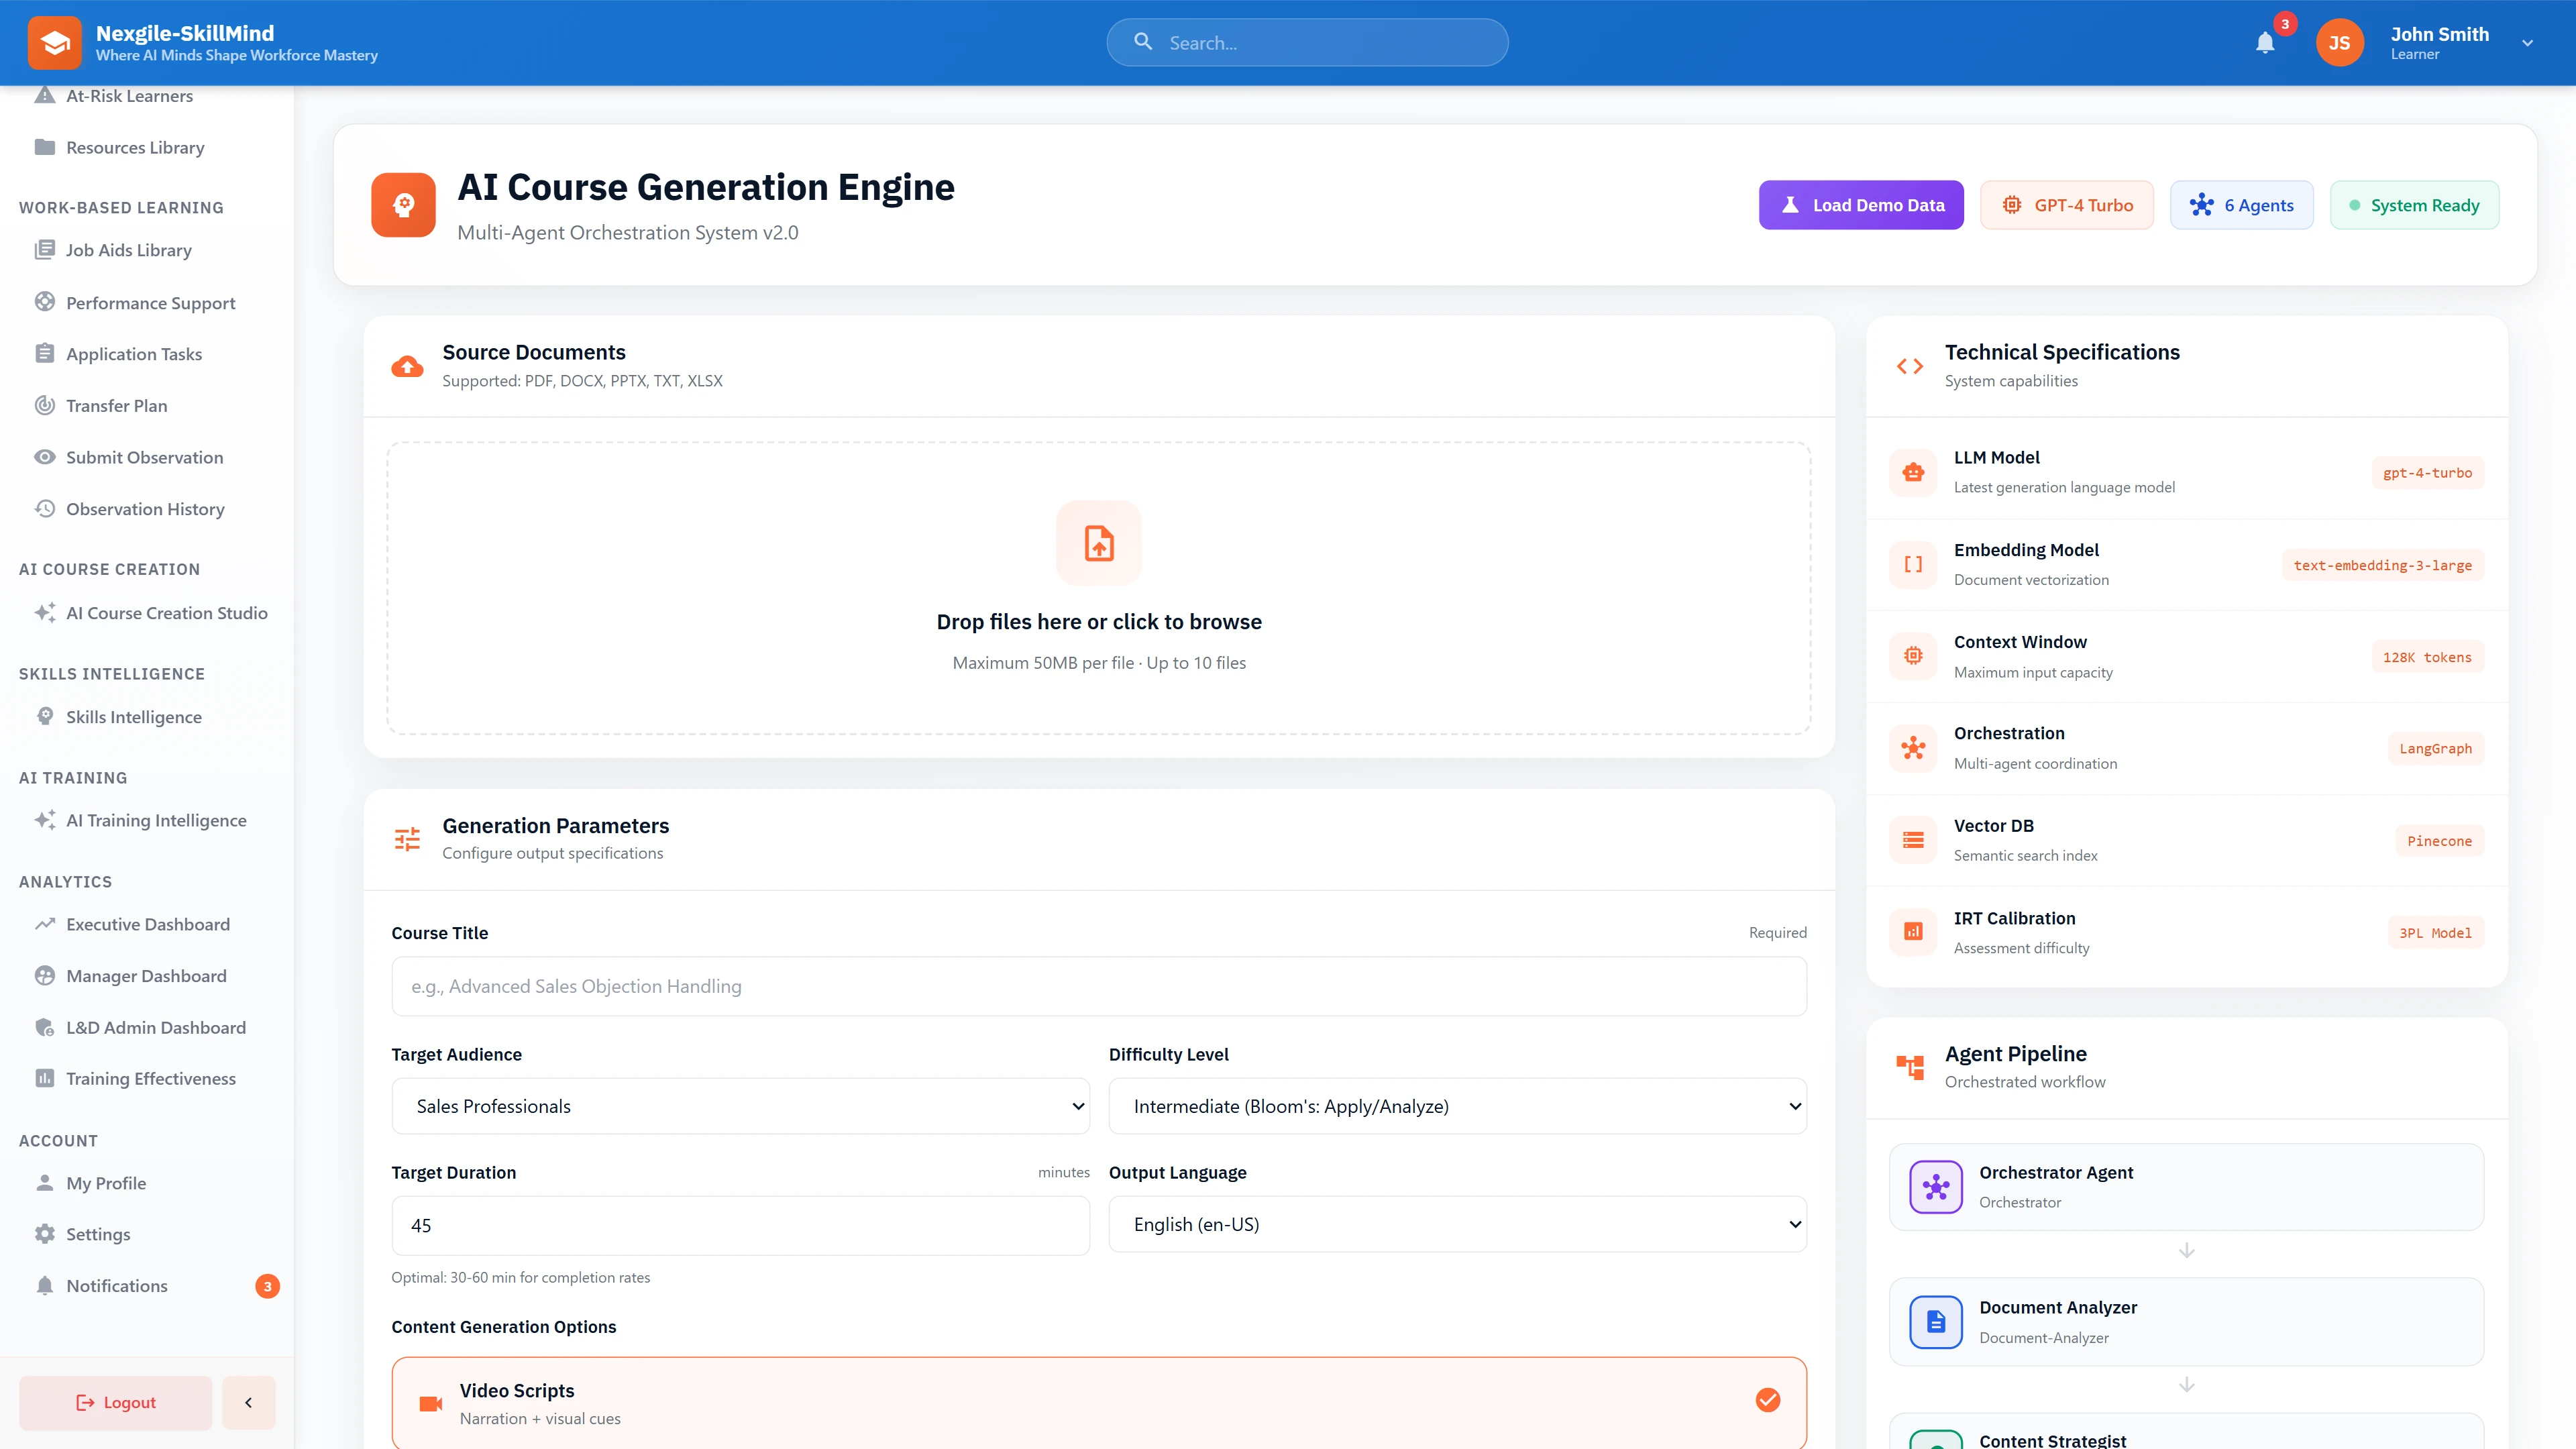Click the upload icon beside Source Documents
This screenshot has height=1449, width=2576.
coord(406,366)
